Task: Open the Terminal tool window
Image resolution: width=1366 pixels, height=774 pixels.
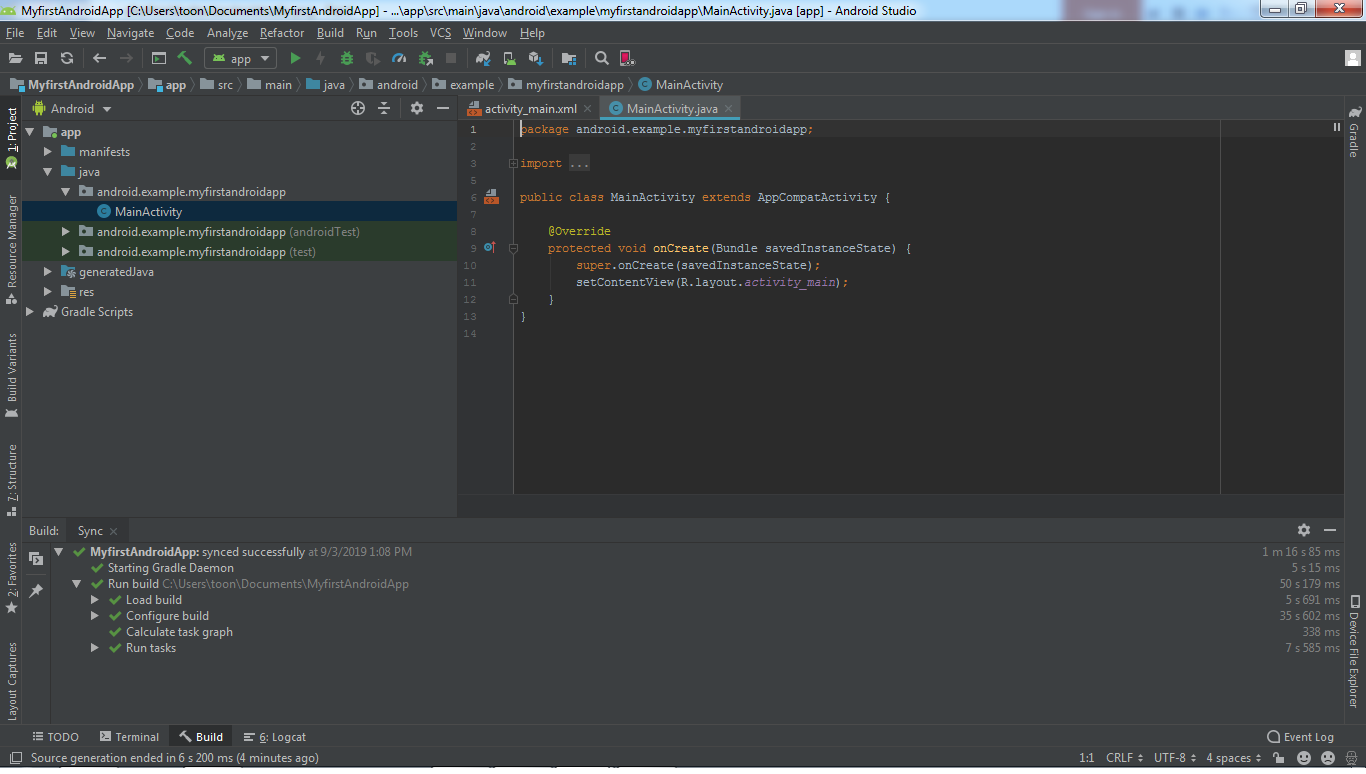Action: point(129,737)
